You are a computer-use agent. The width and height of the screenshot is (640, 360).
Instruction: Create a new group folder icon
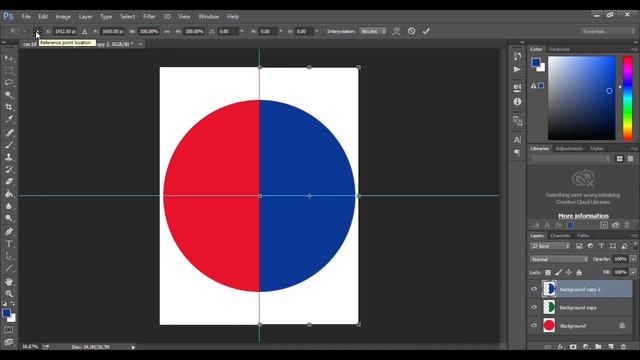click(598, 347)
